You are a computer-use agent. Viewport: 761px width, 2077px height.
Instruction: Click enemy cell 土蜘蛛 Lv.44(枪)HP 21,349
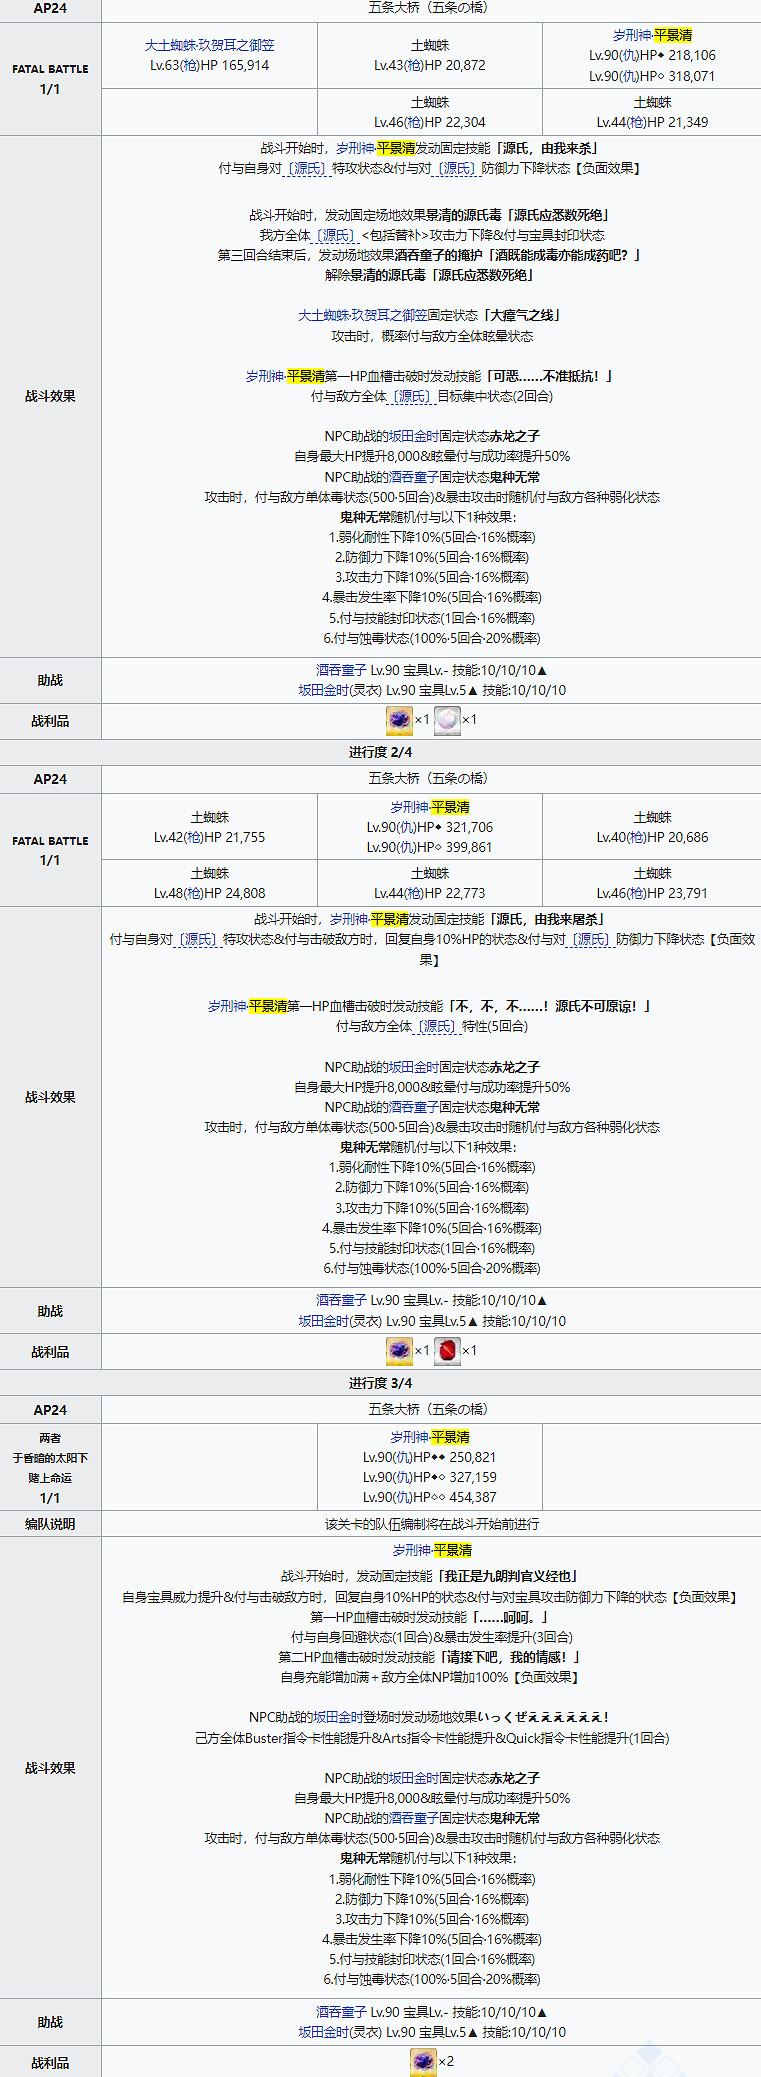click(652, 112)
